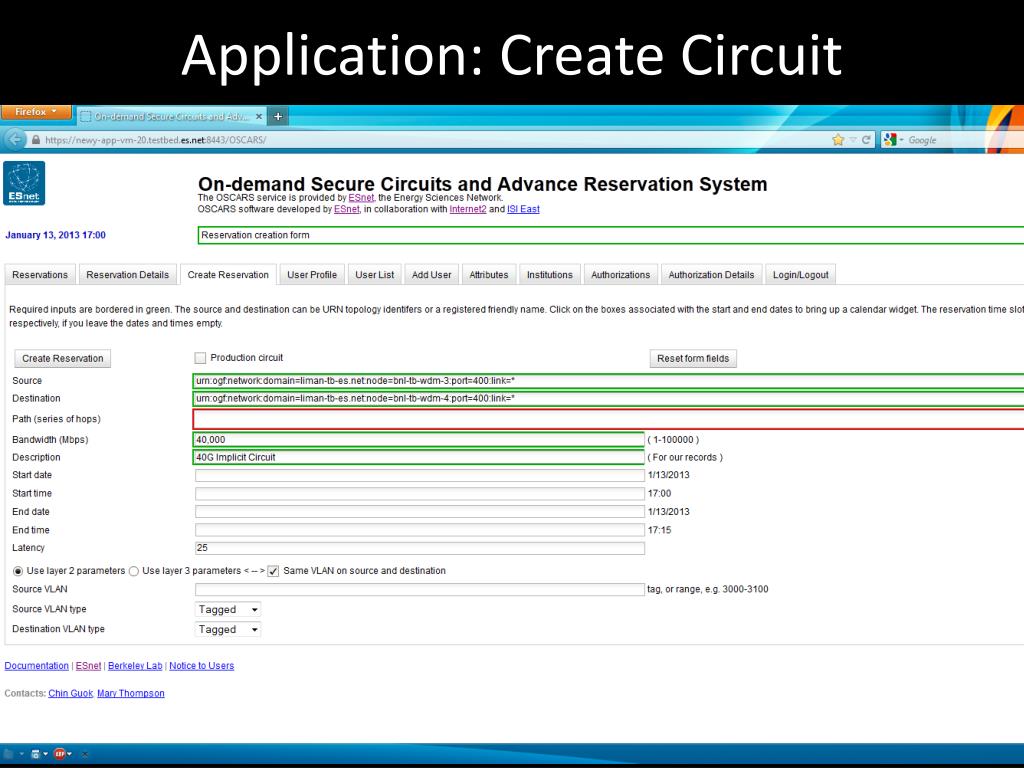
Task: Click into the Path series of hops field
Action: 609,419
